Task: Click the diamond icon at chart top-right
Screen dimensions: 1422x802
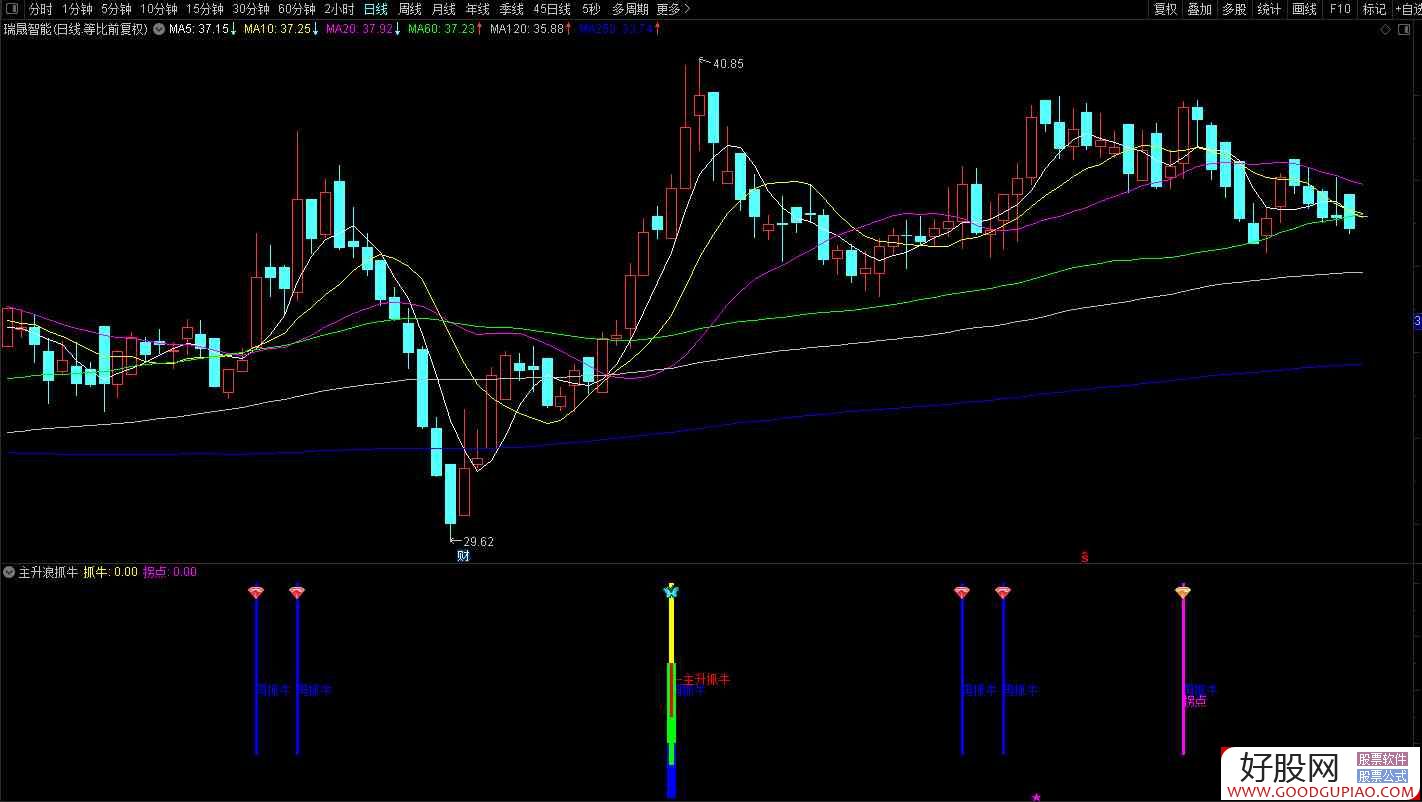Action: pos(1385,30)
